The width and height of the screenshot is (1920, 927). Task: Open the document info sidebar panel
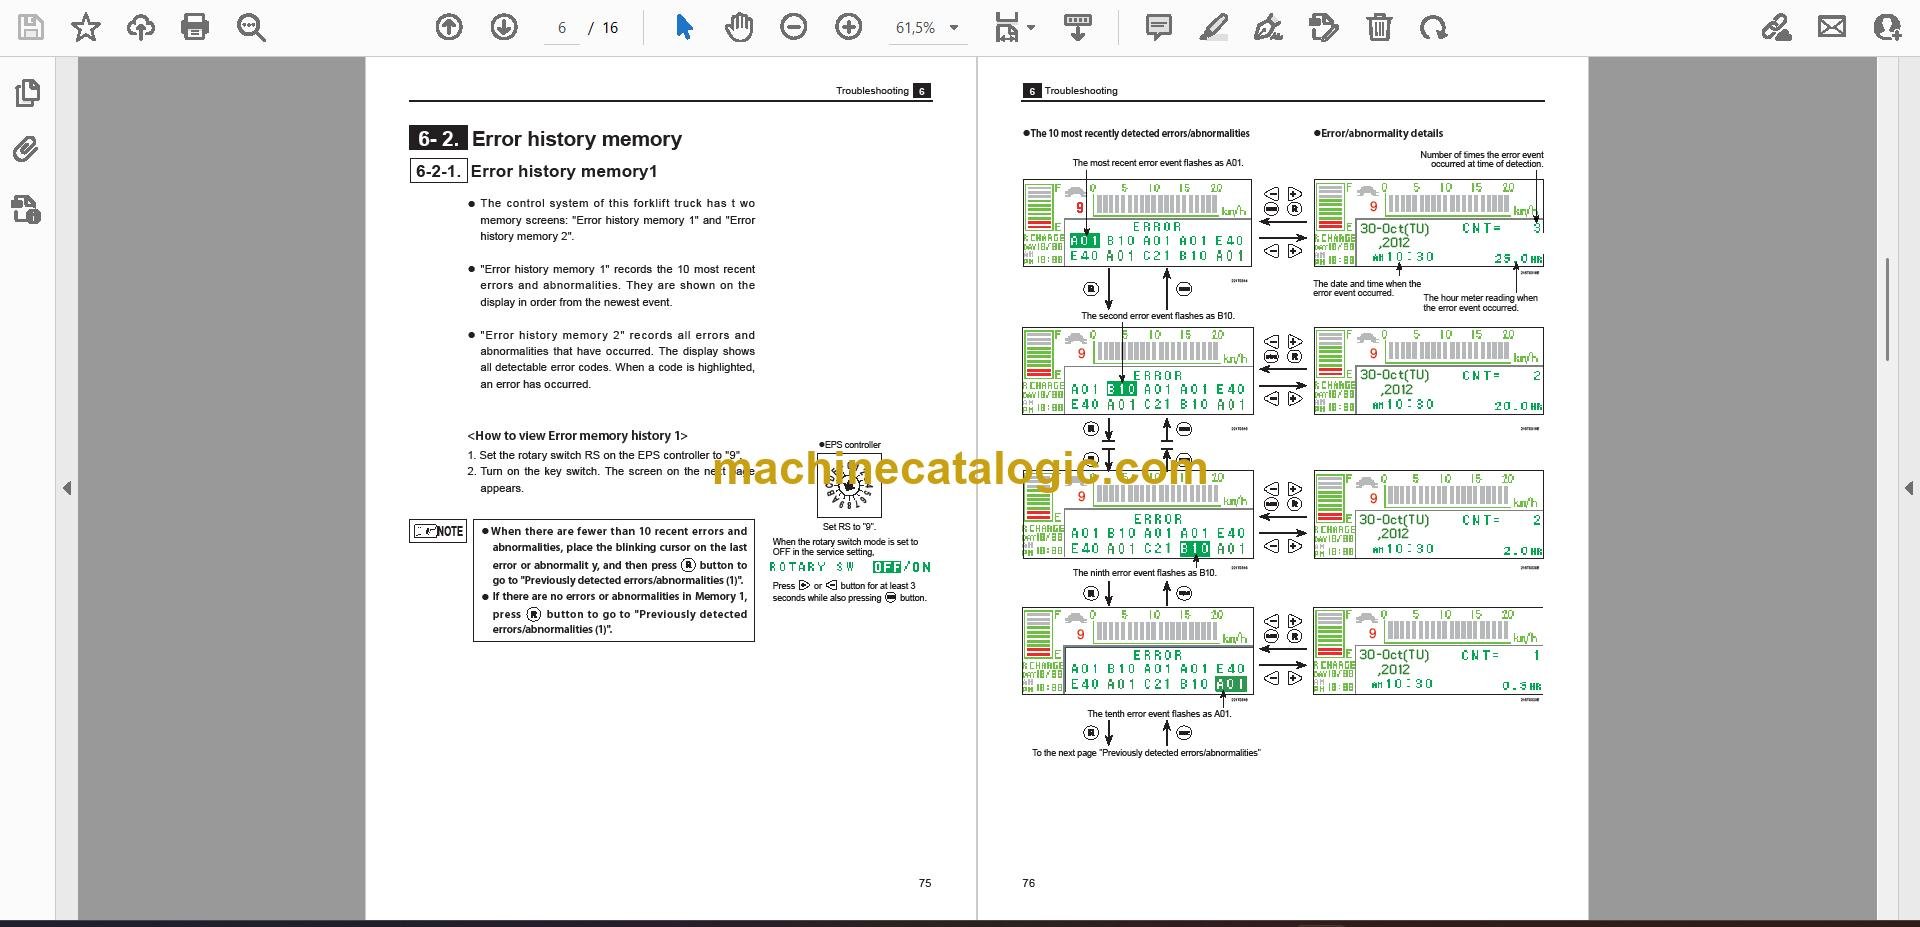(x=27, y=209)
